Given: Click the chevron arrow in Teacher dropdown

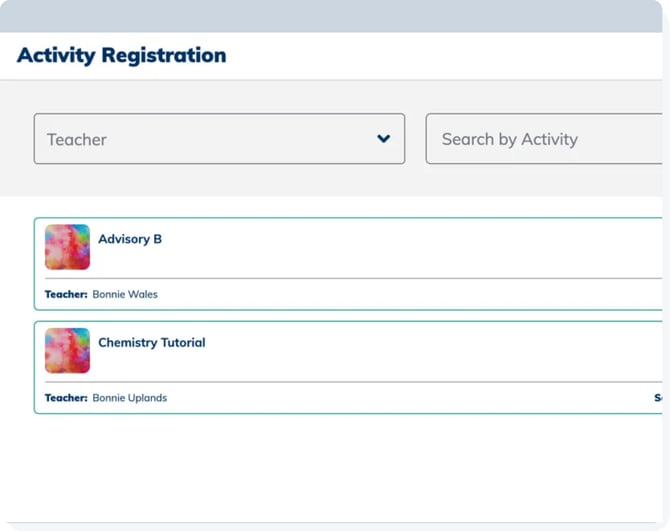Looking at the screenshot, I should click(x=383, y=139).
